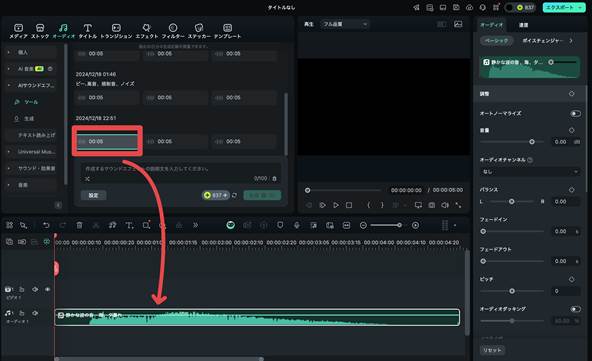Open the エフェクト (Effects) tab
592x361 pixels.
[146, 31]
